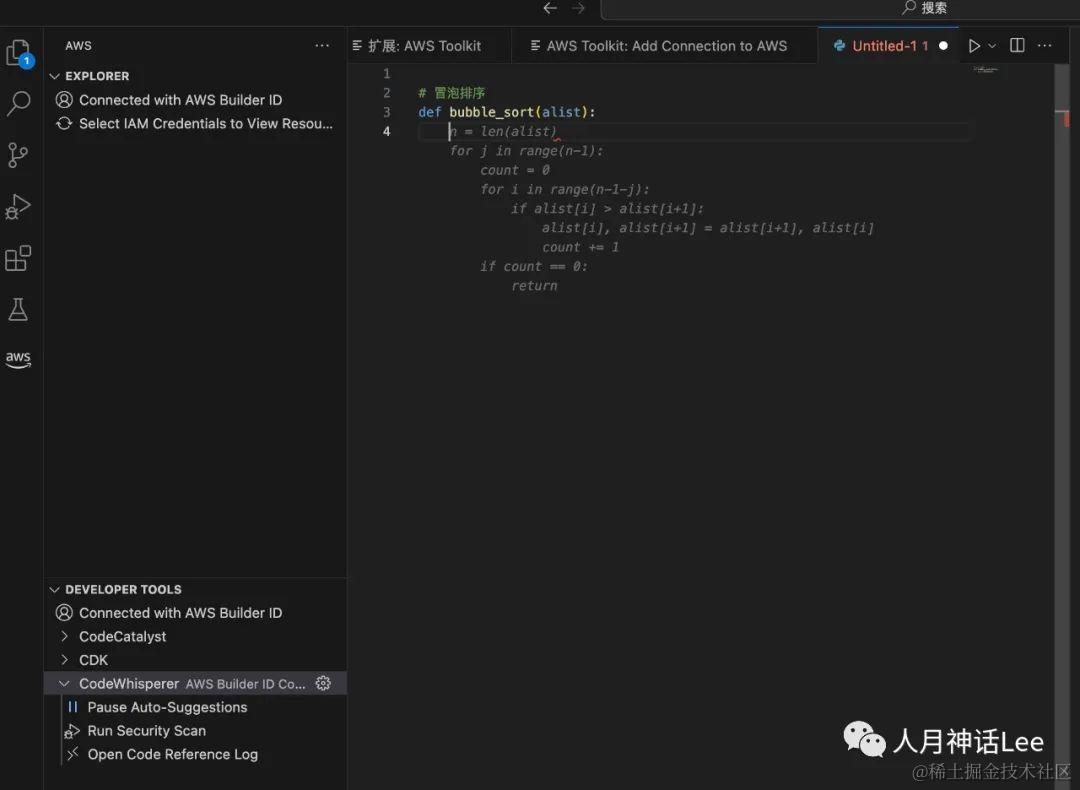
Task: Click Connected with AWS Builder ID in Explorer
Action: [x=180, y=100]
